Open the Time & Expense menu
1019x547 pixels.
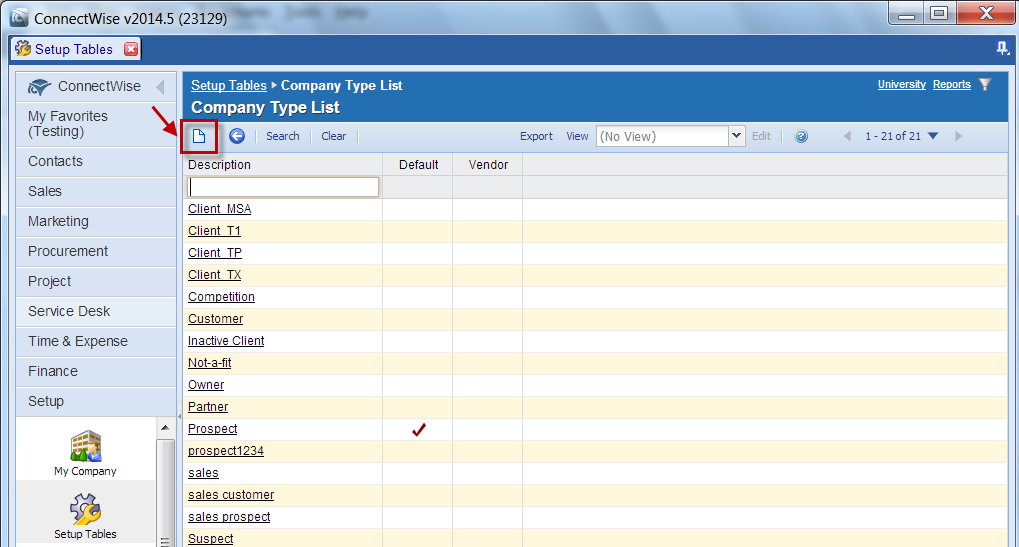[96, 341]
